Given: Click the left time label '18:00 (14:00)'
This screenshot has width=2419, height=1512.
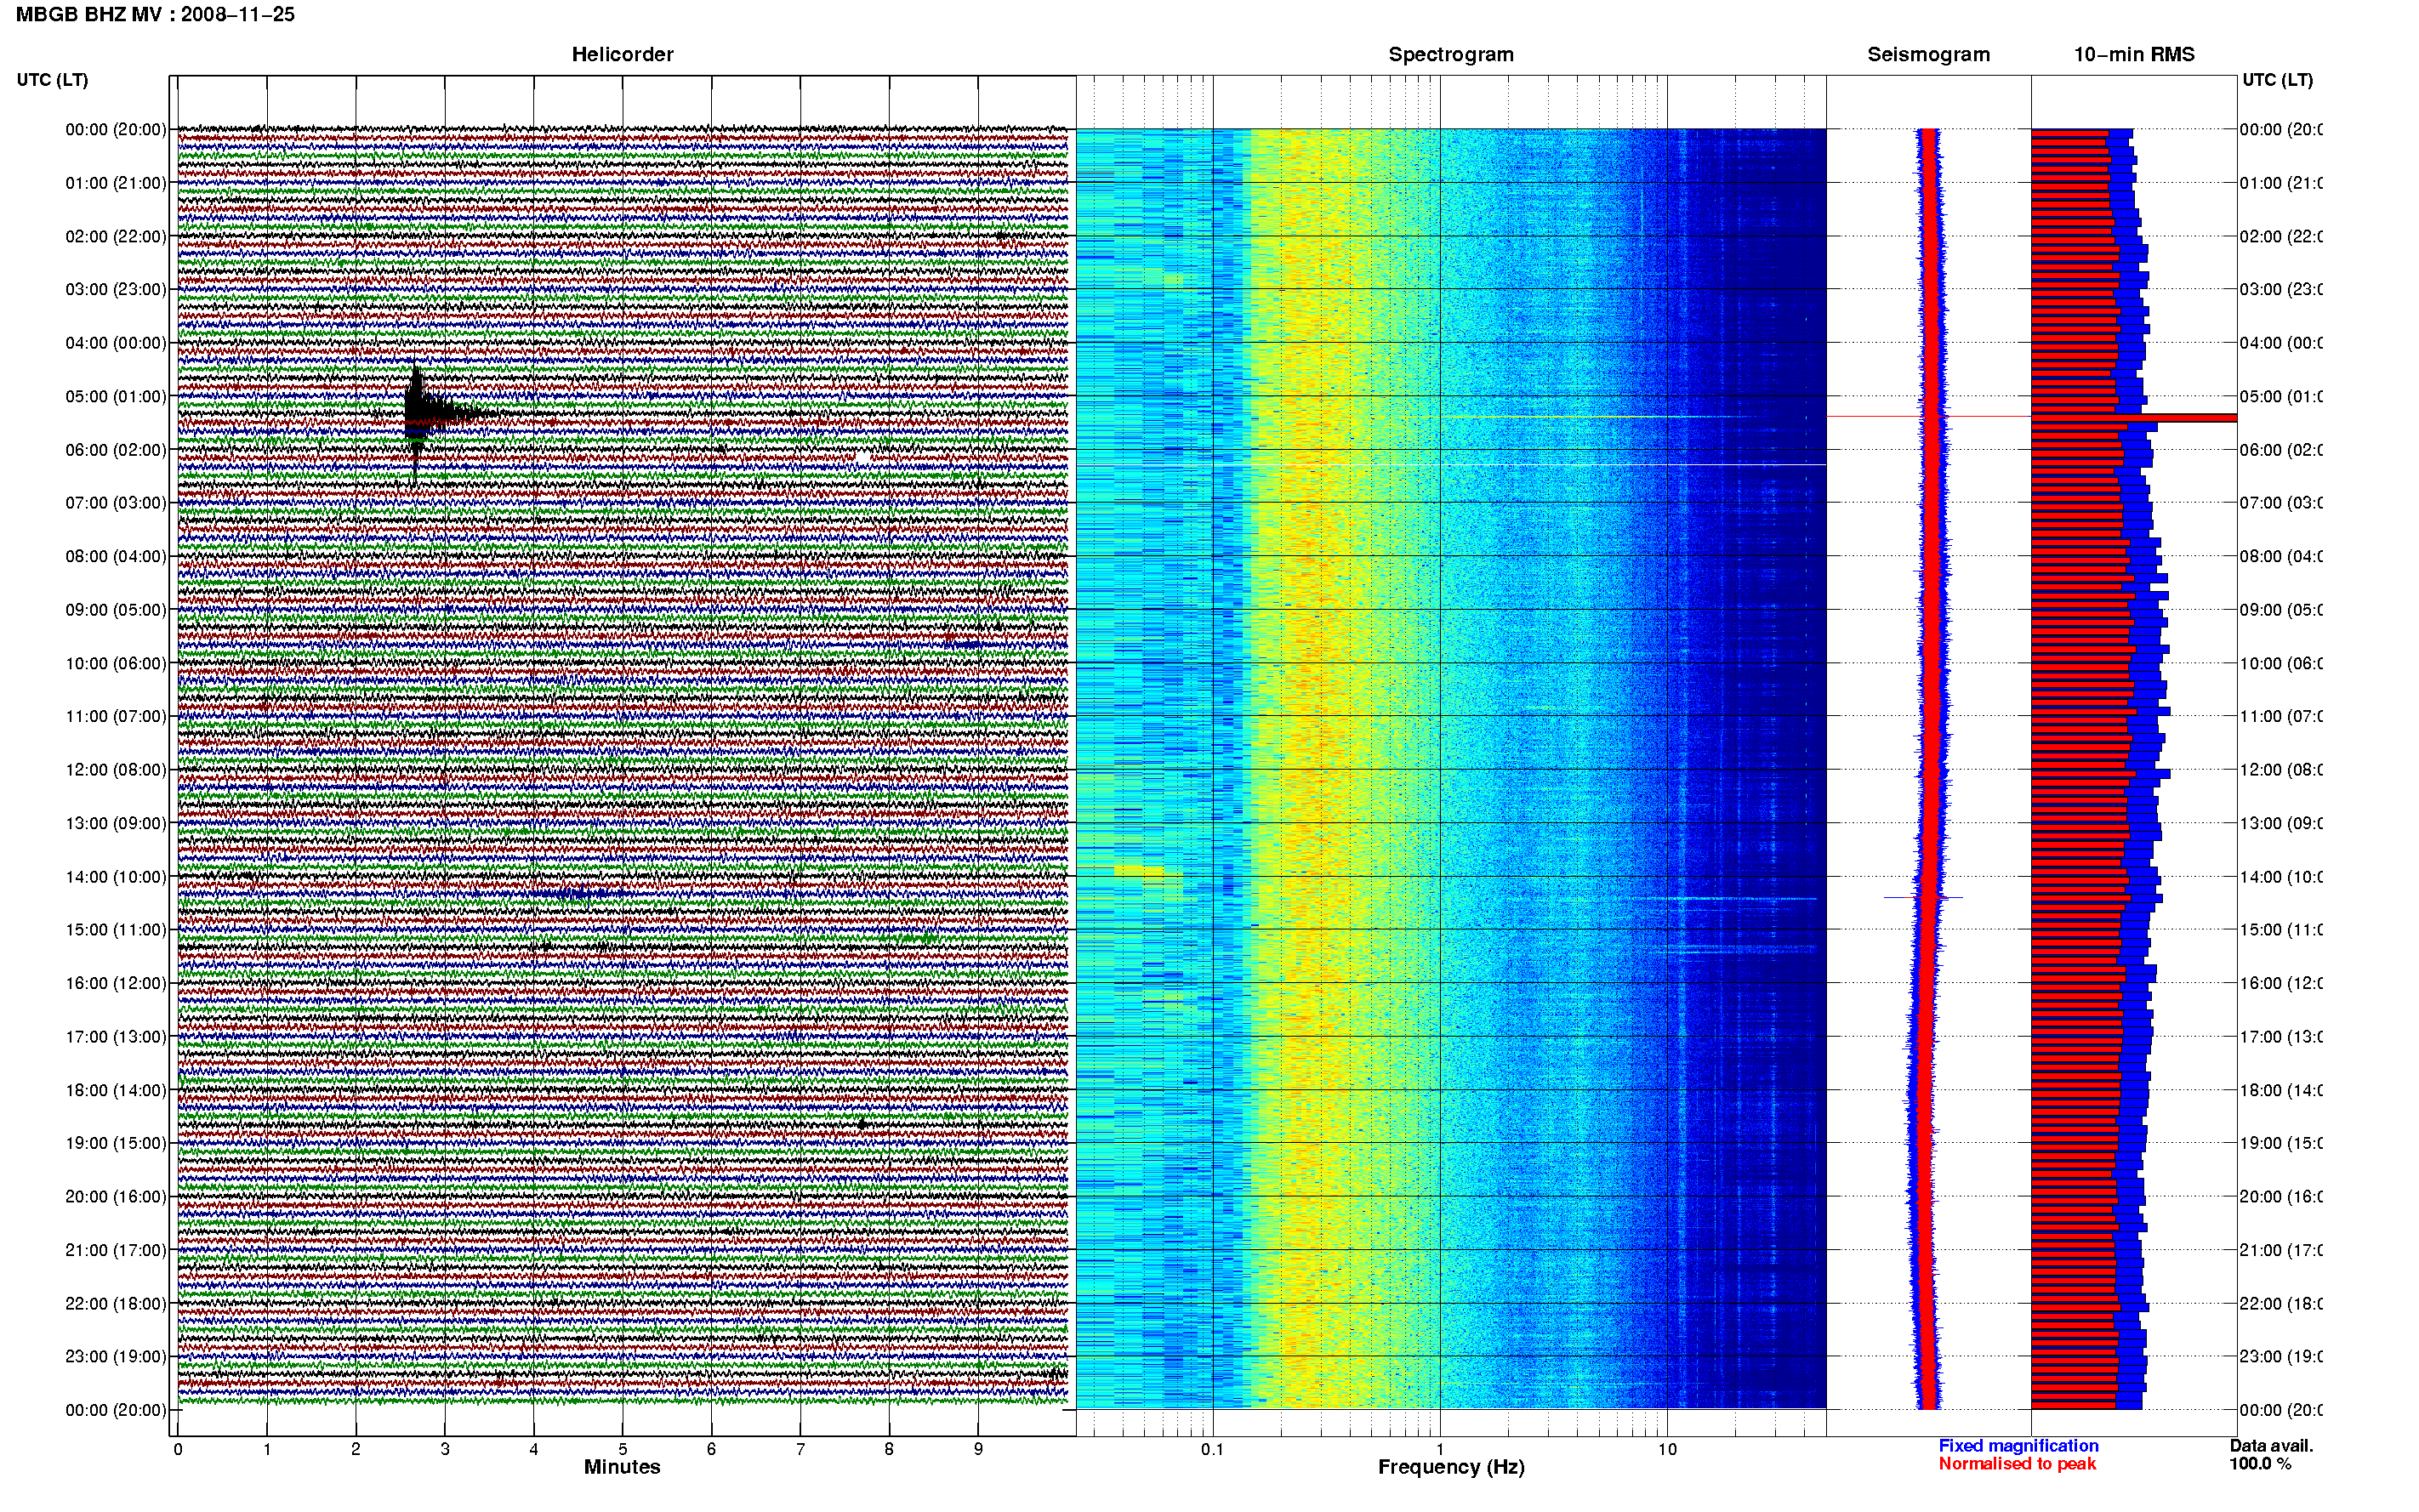Looking at the screenshot, I should 116,1090.
